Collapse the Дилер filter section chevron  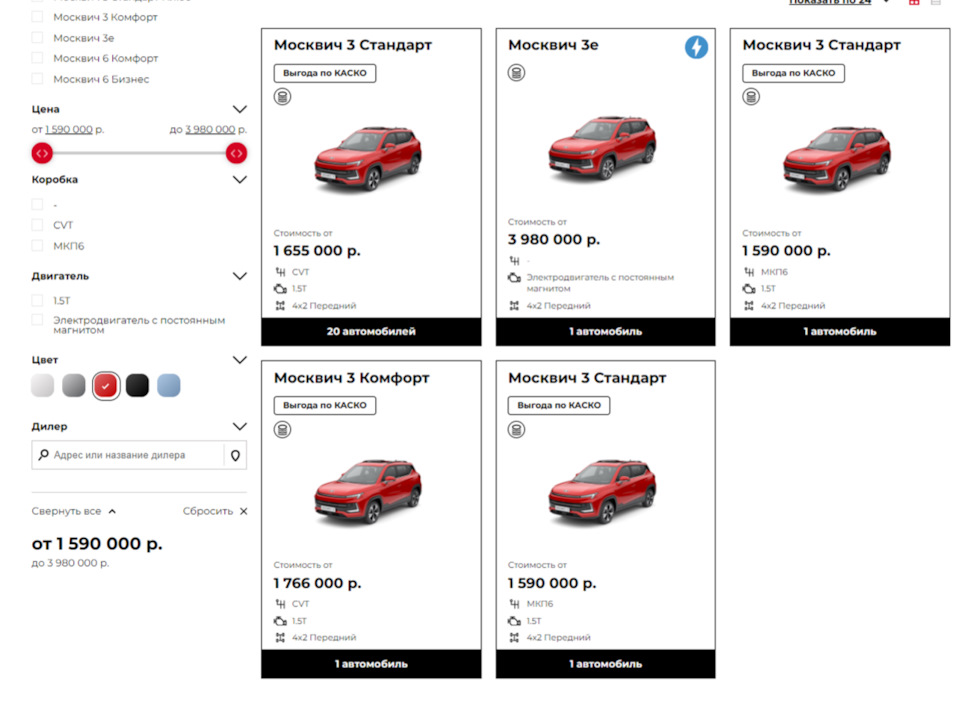tap(240, 427)
